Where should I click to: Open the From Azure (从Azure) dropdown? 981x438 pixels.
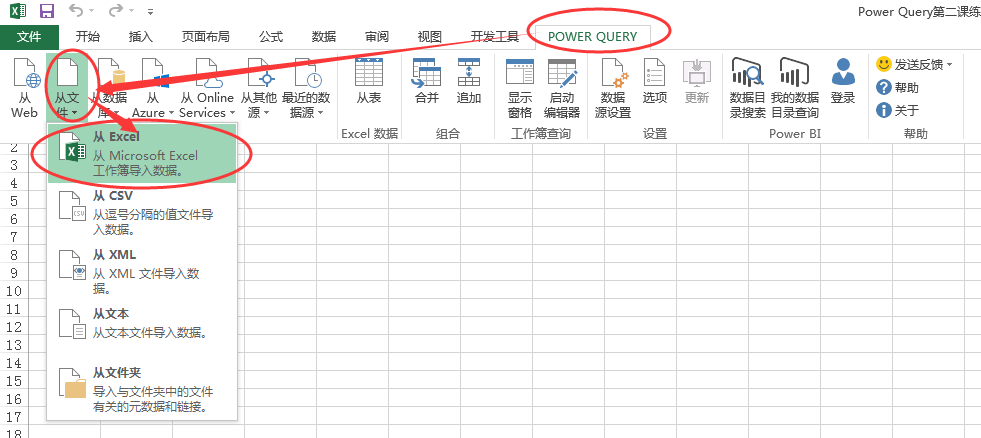(x=153, y=89)
